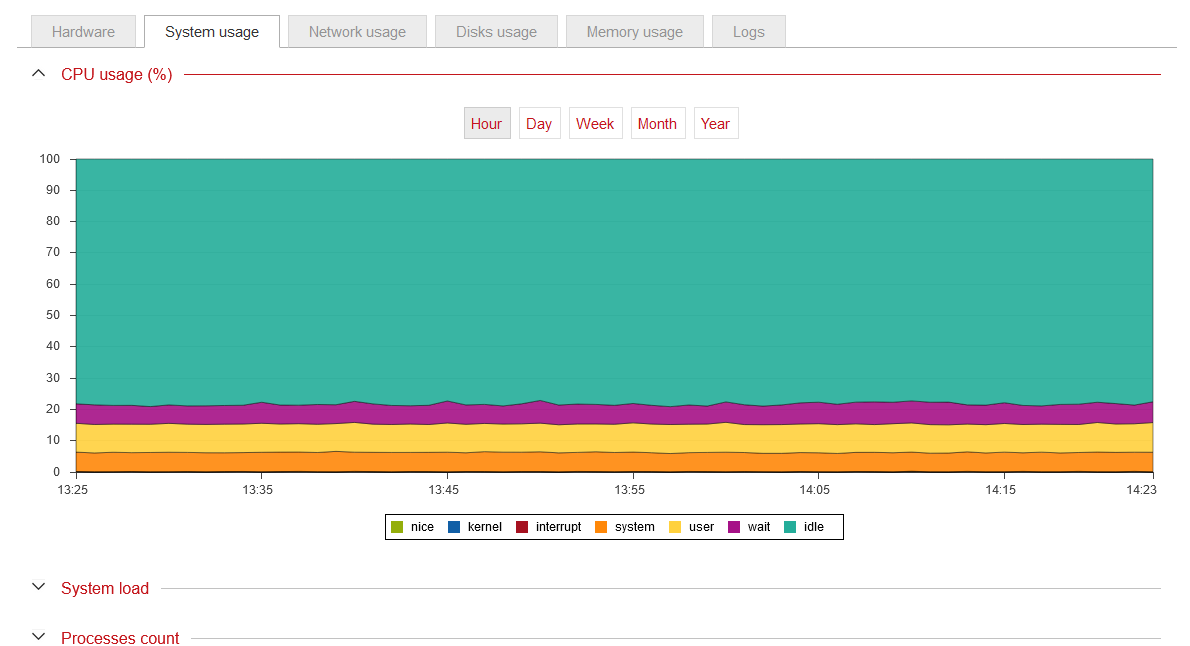Viewport: 1190px width, 646px height.
Task: Select the System usage tab
Action: (212, 32)
